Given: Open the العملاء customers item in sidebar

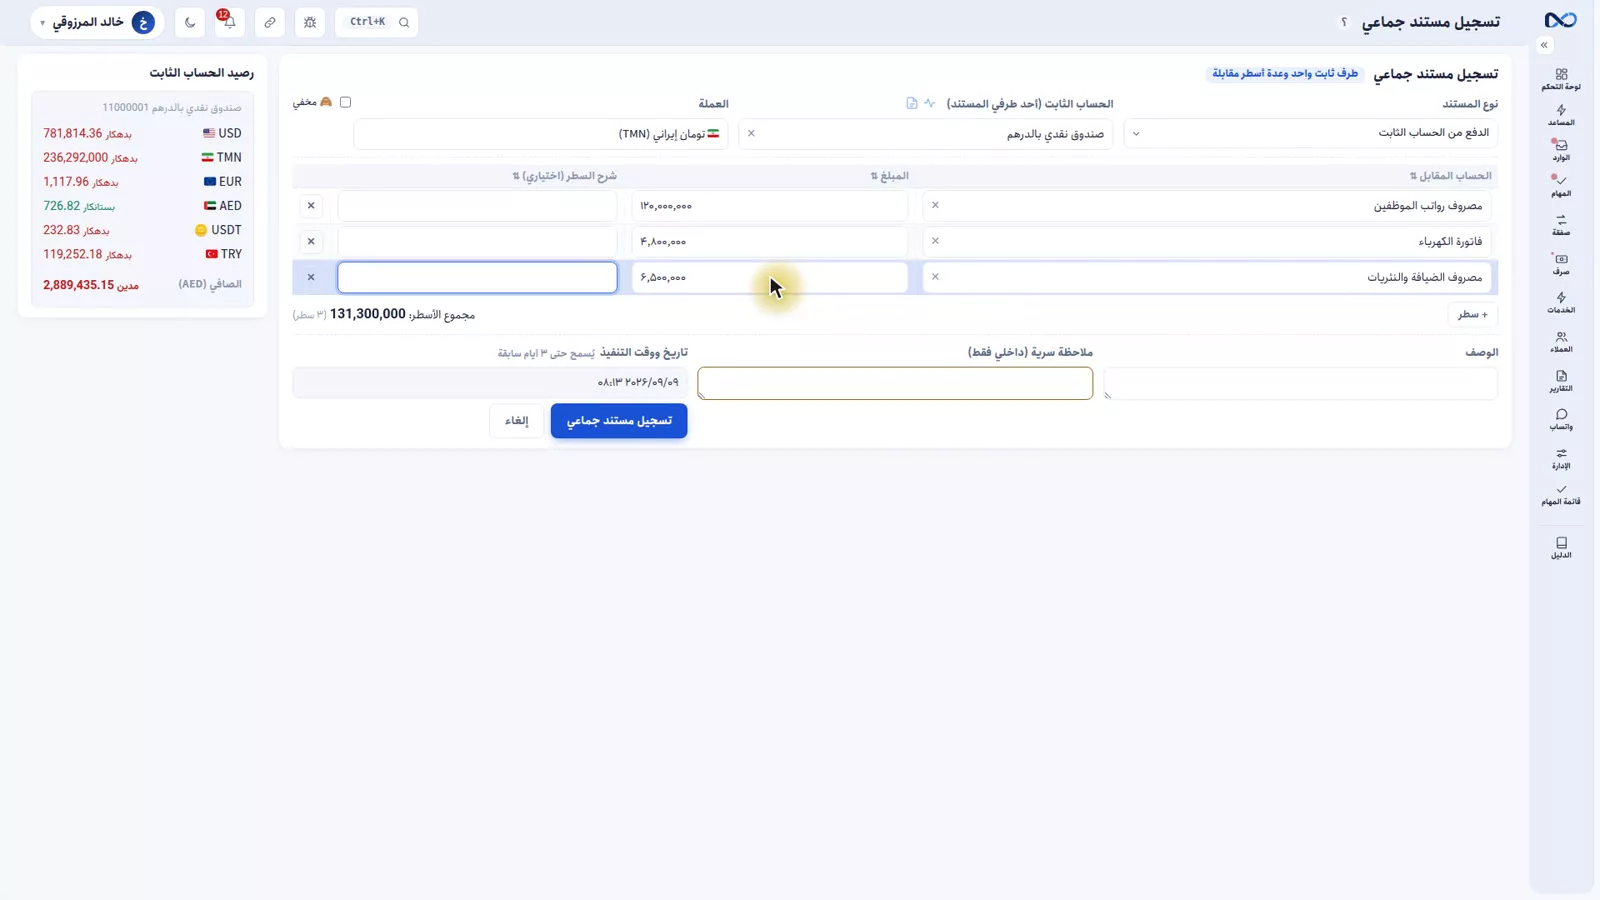Looking at the screenshot, I should (x=1561, y=342).
